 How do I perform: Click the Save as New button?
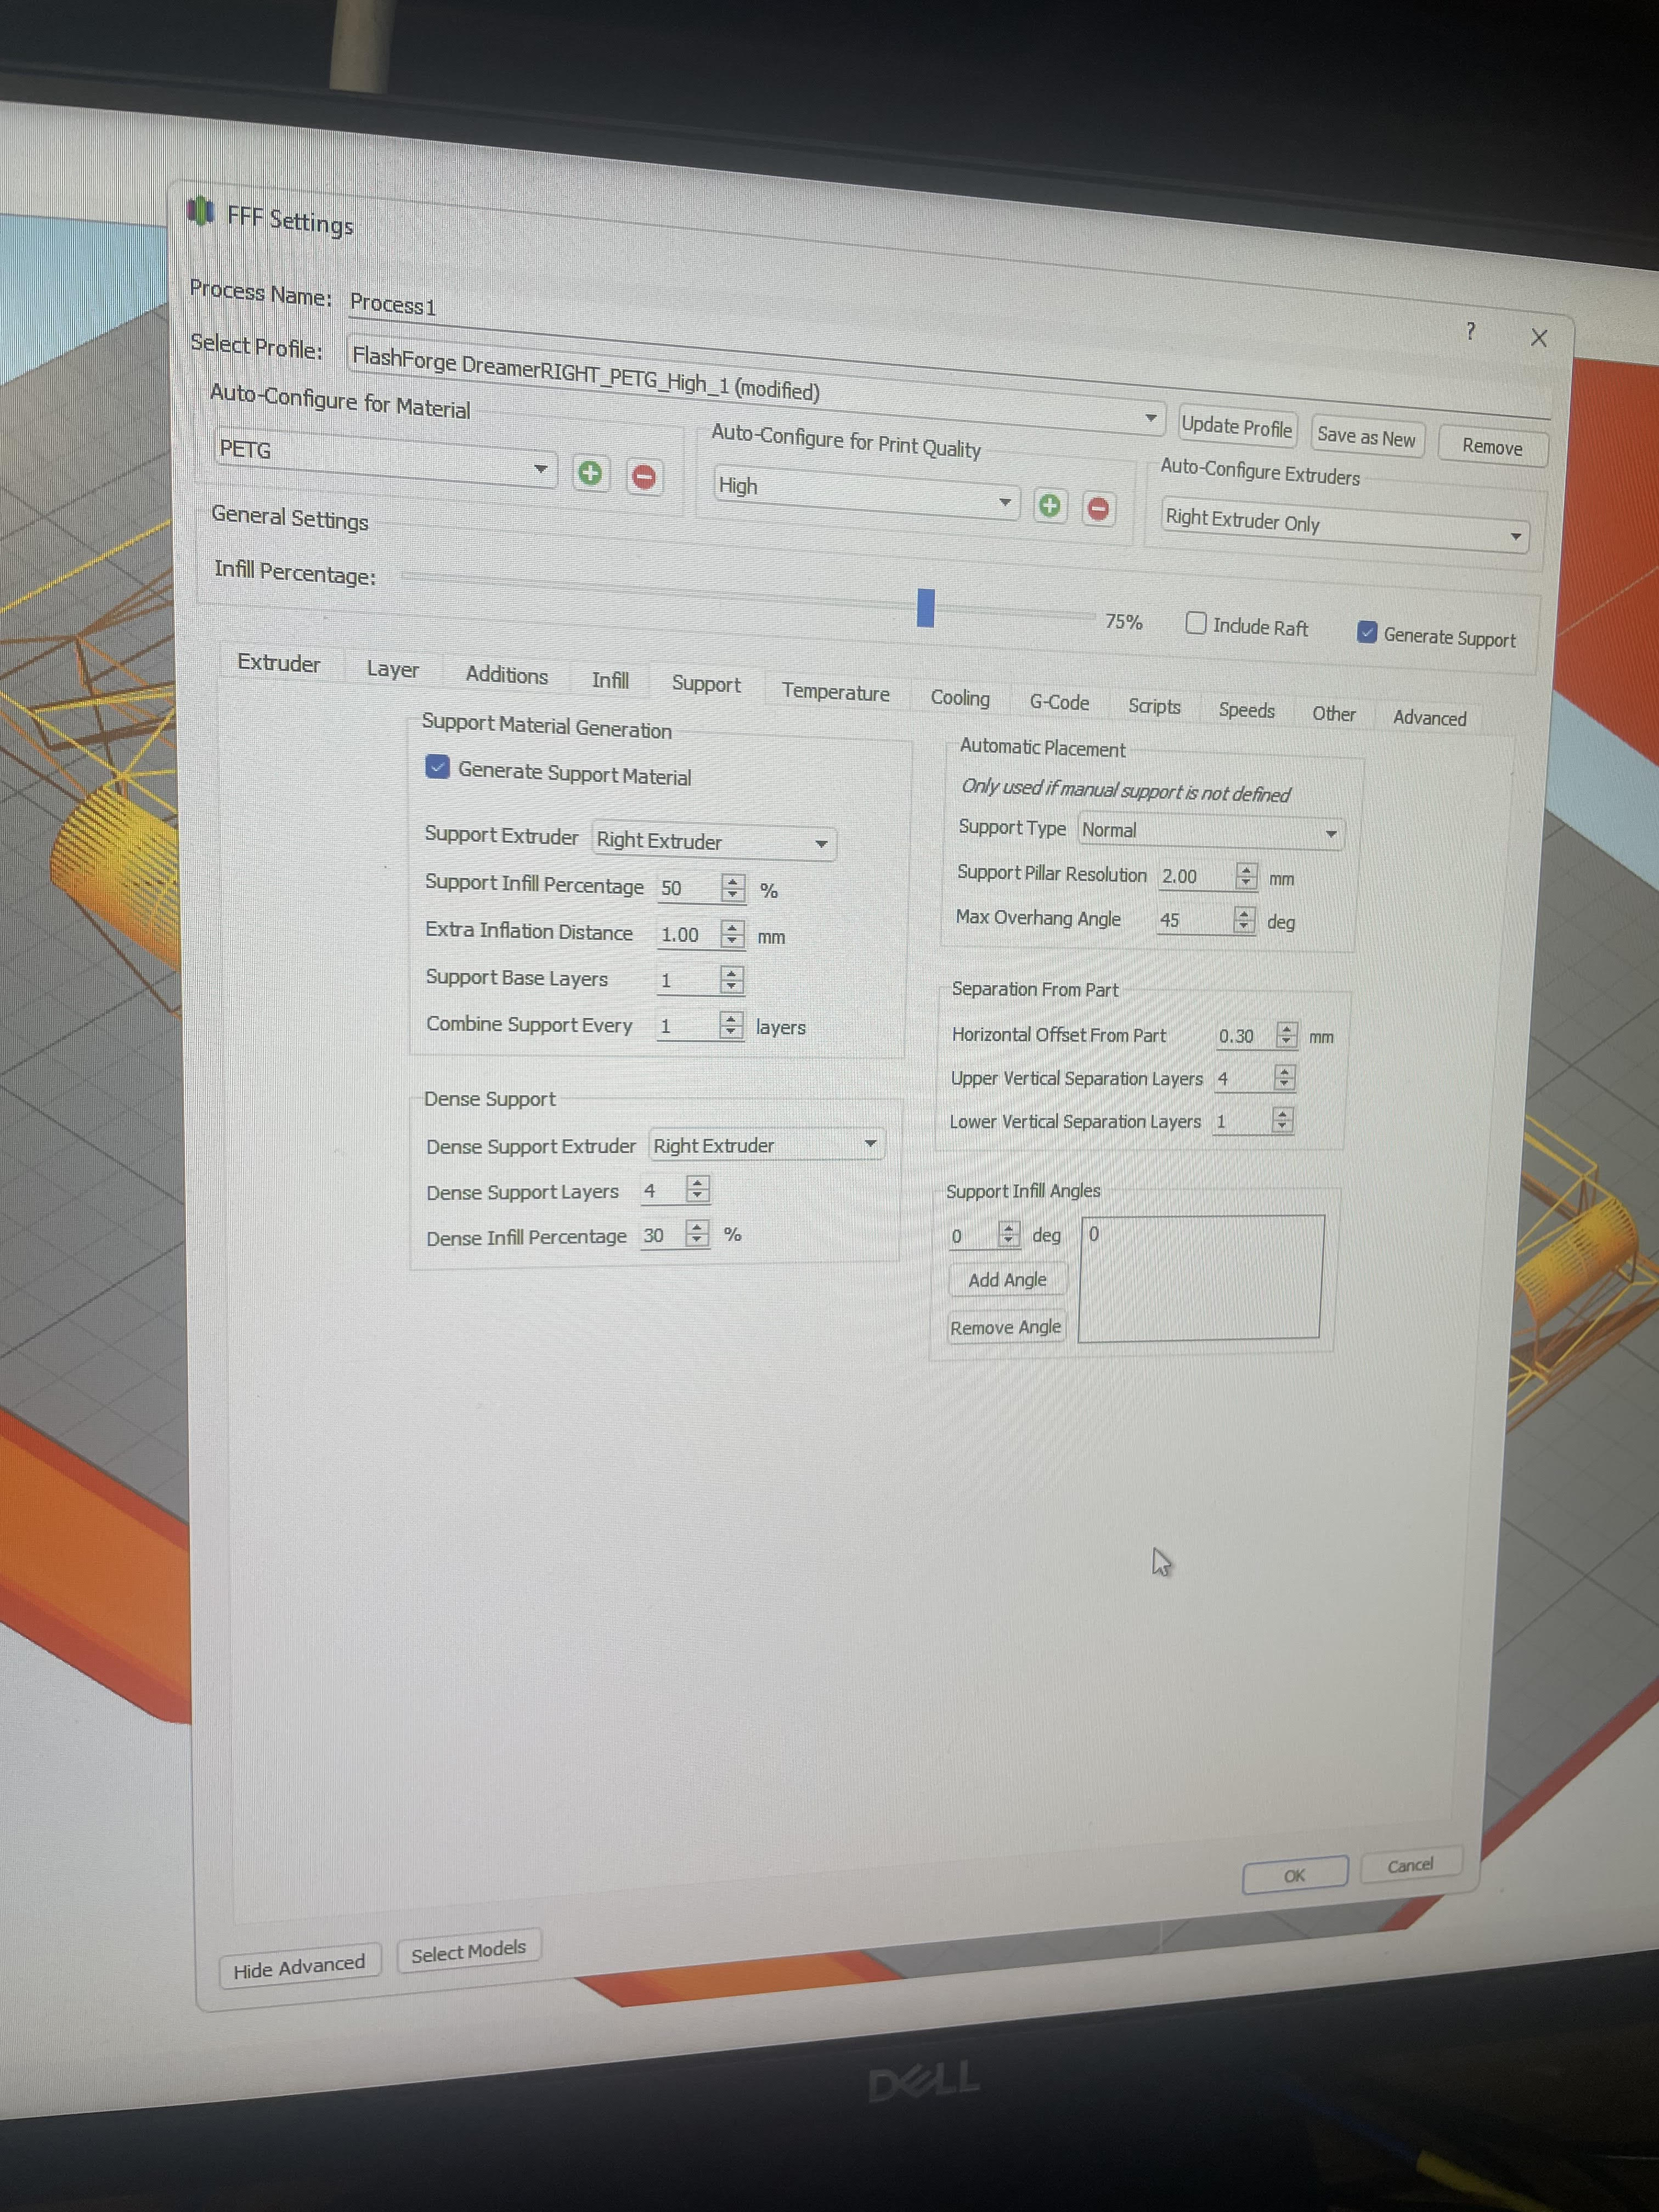[1366, 437]
